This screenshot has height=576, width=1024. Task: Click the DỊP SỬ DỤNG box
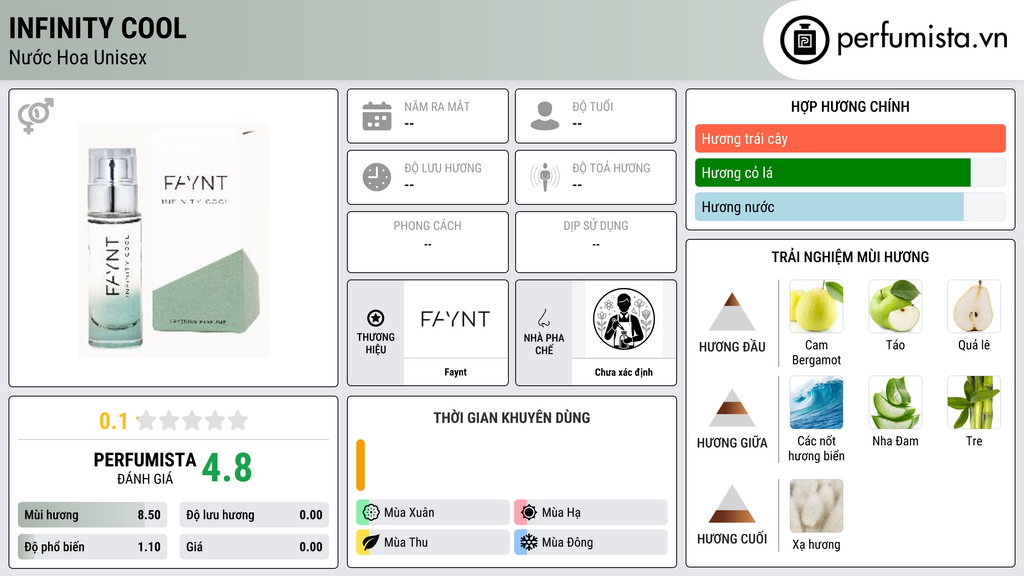coord(596,242)
